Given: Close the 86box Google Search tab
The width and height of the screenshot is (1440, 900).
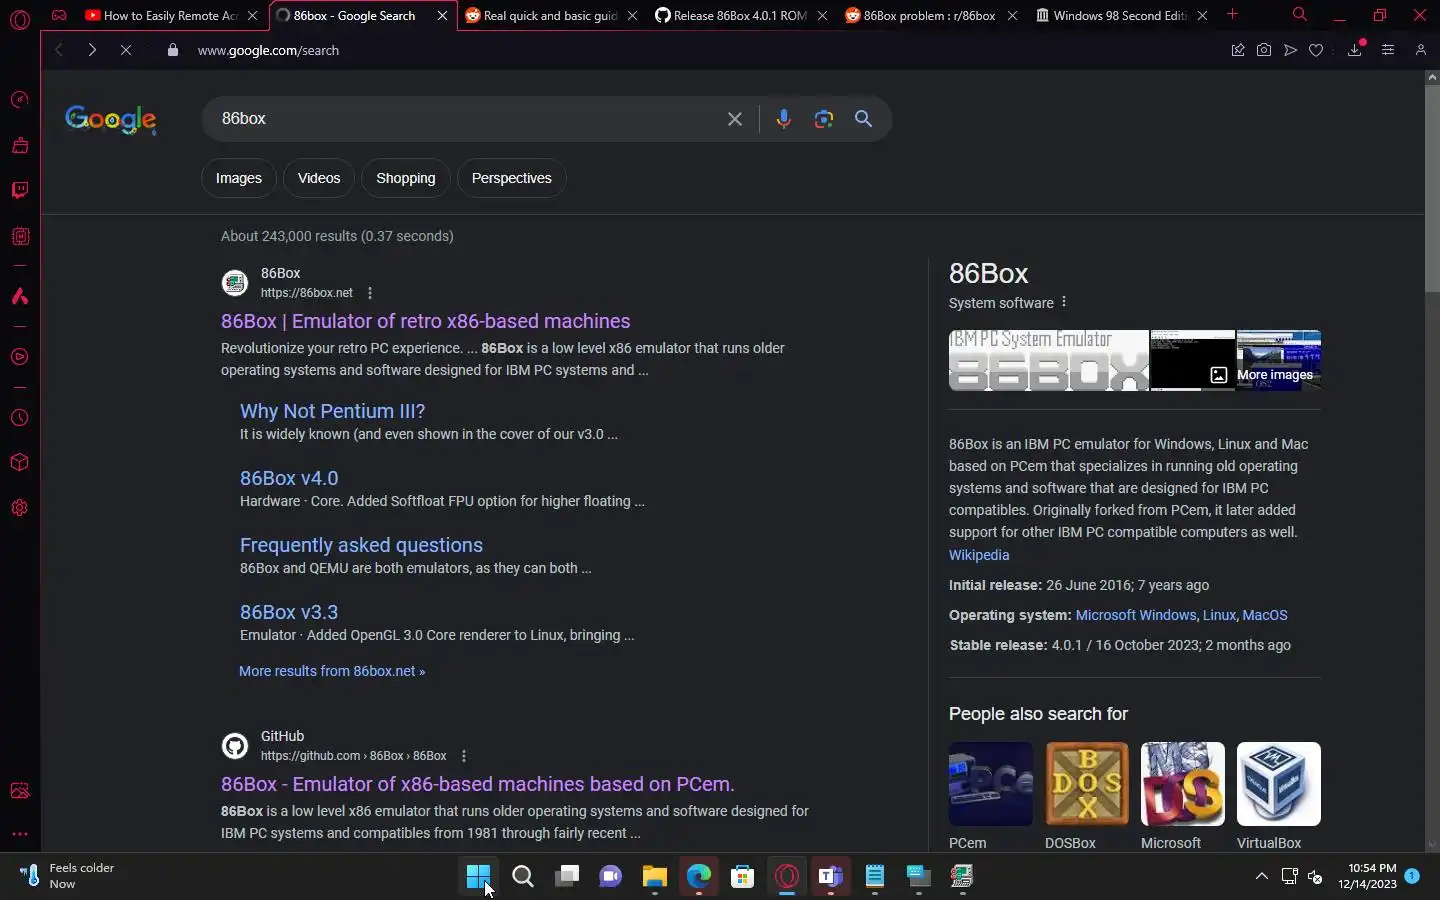Looking at the screenshot, I should tap(442, 15).
